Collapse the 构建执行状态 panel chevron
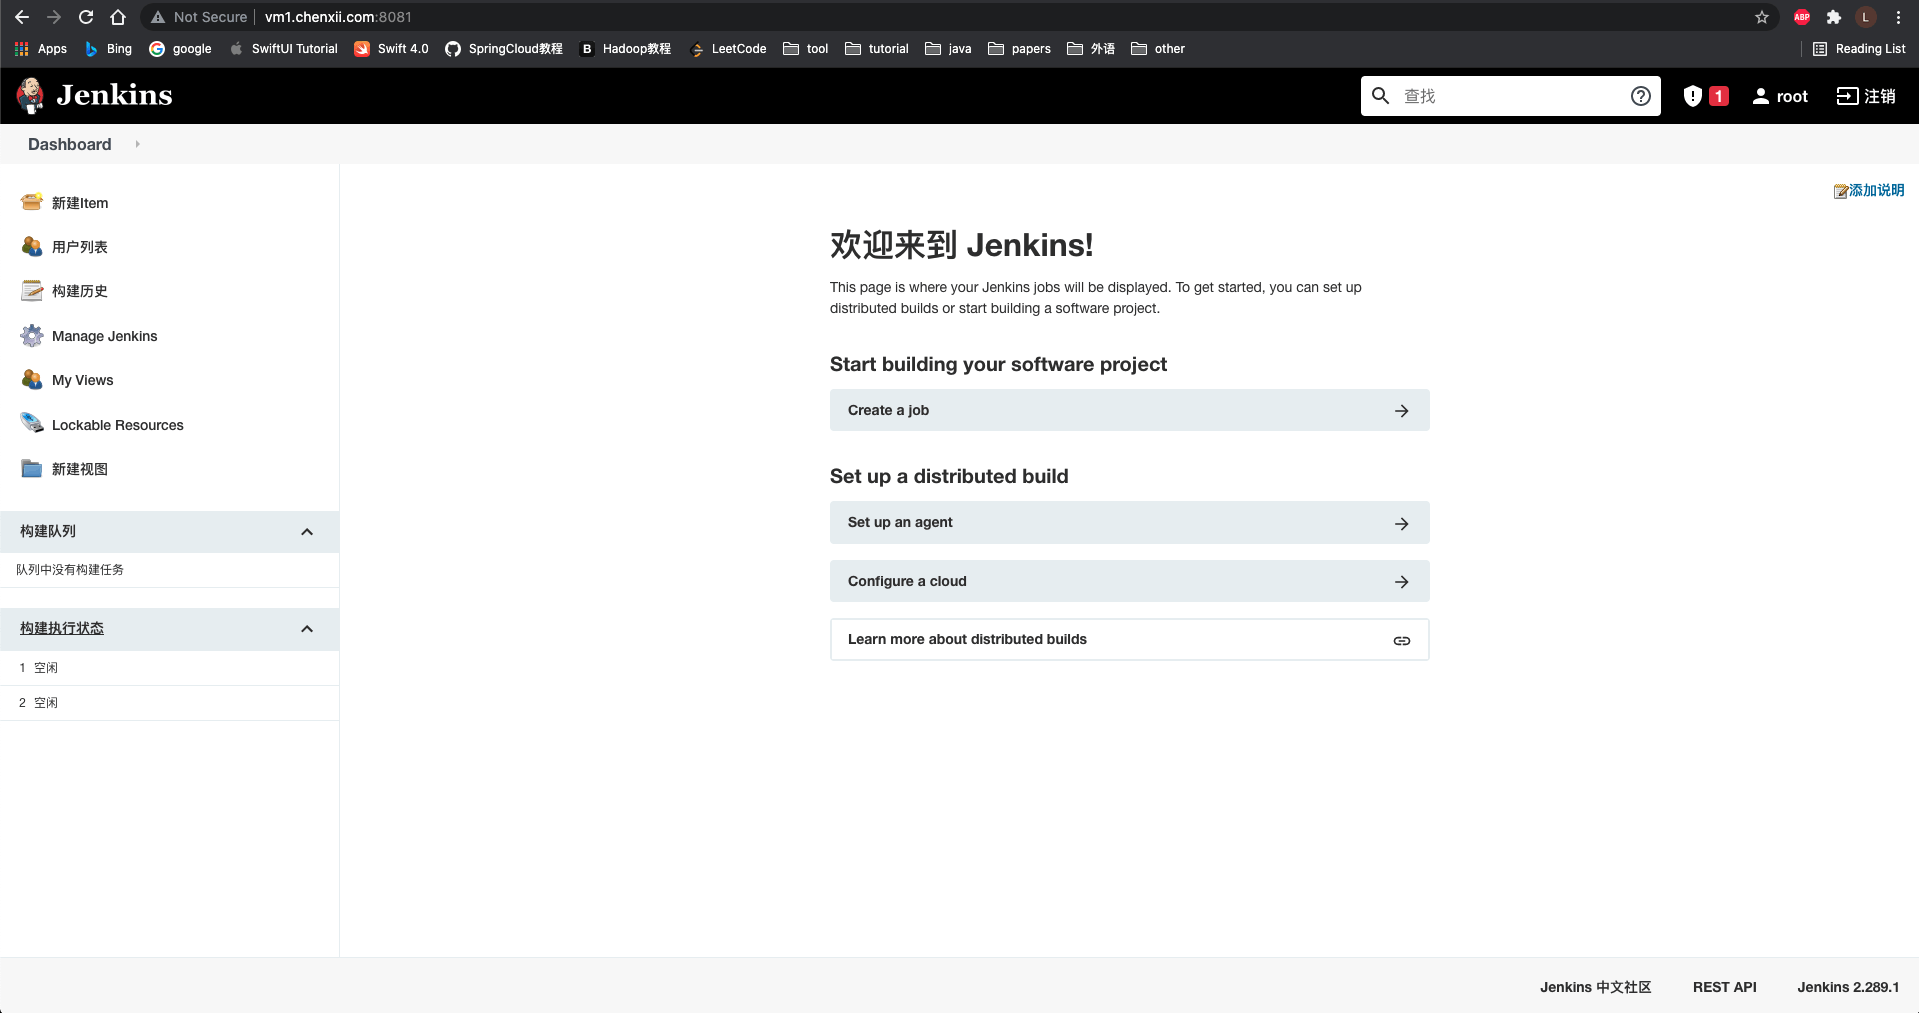Image resolution: width=1919 pixels, height=1013 pixels. coord(307,629)
